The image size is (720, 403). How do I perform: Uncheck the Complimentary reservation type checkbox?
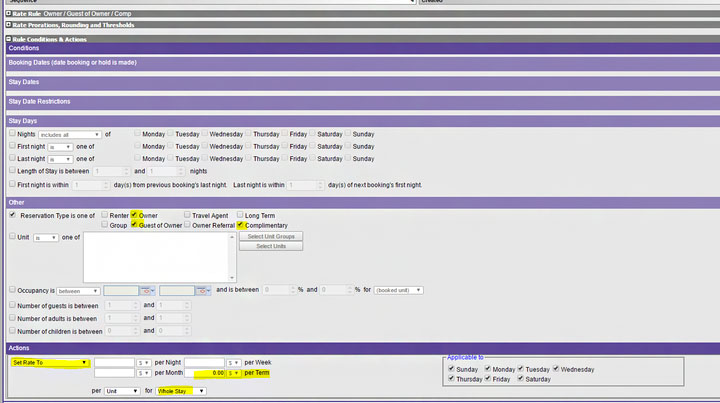coord(241,225)
